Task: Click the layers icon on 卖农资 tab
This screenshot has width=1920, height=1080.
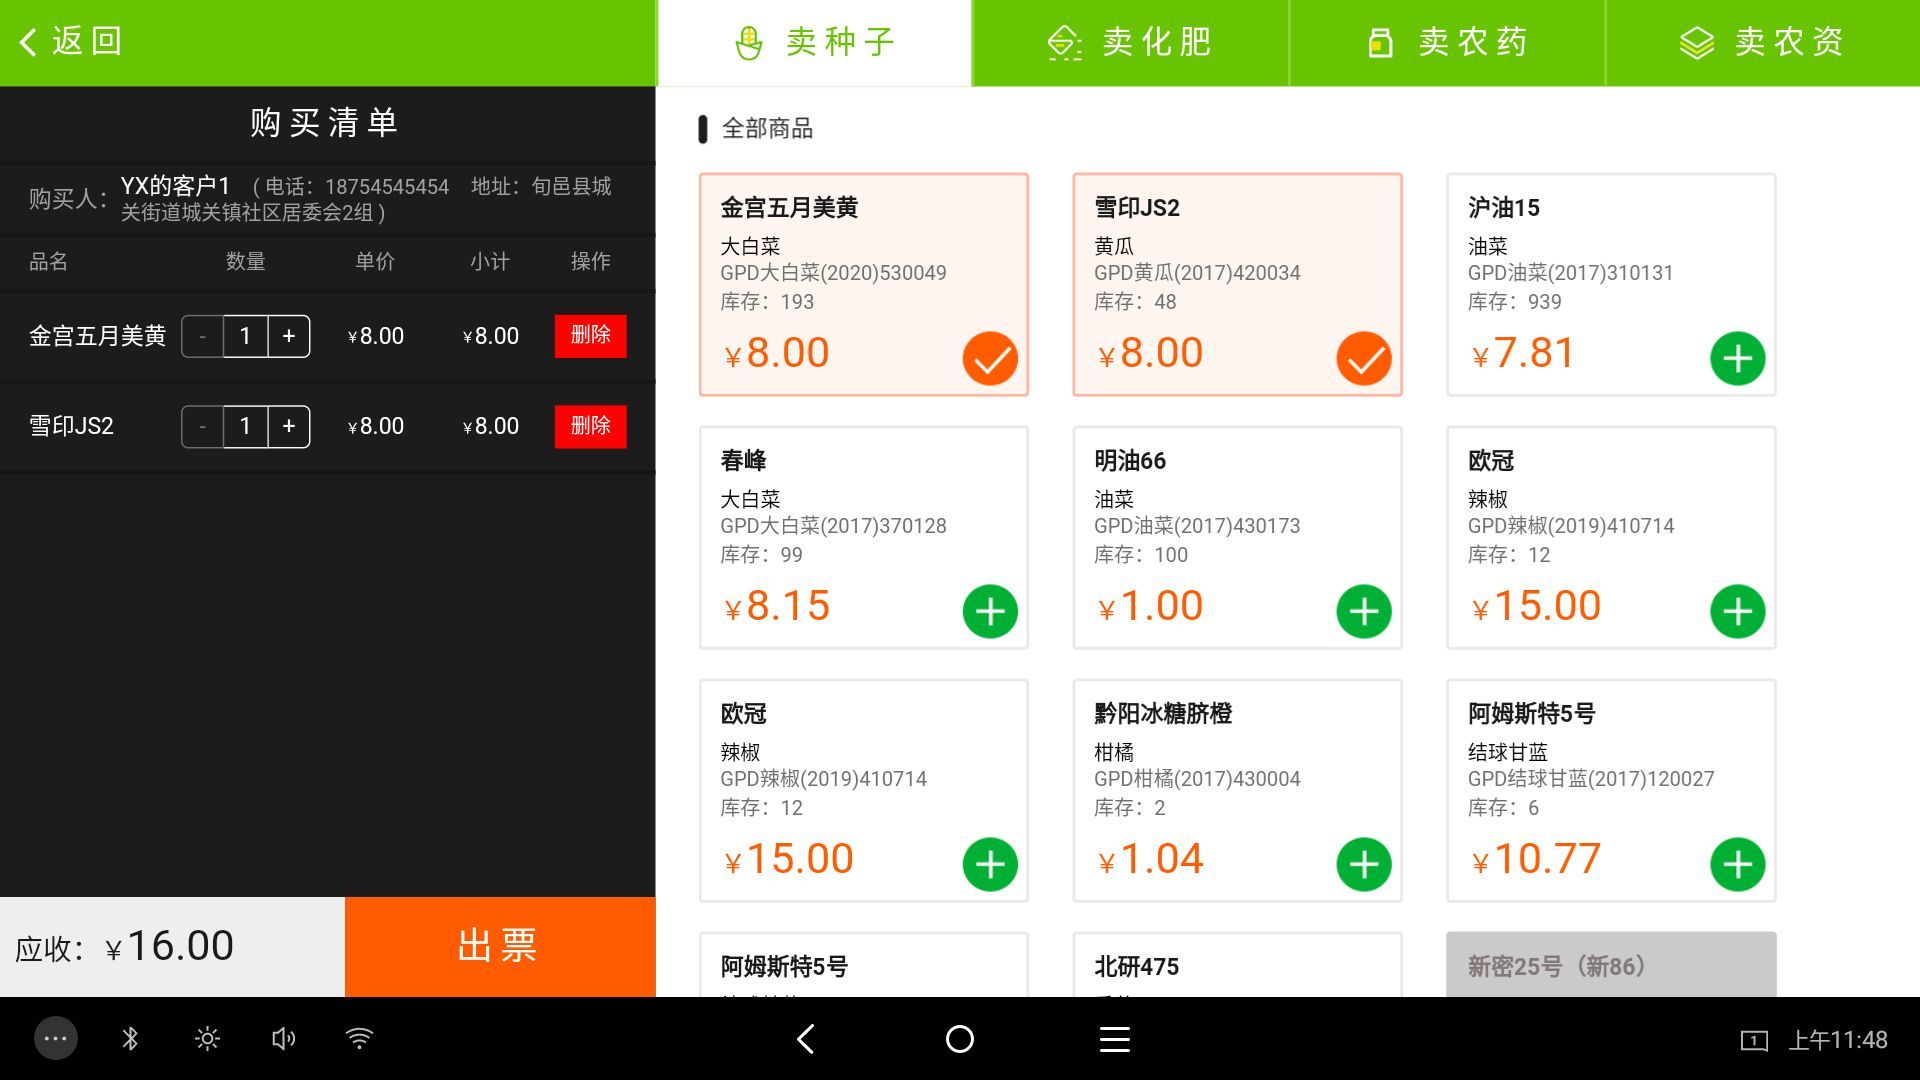Action: pos(1697,43)
